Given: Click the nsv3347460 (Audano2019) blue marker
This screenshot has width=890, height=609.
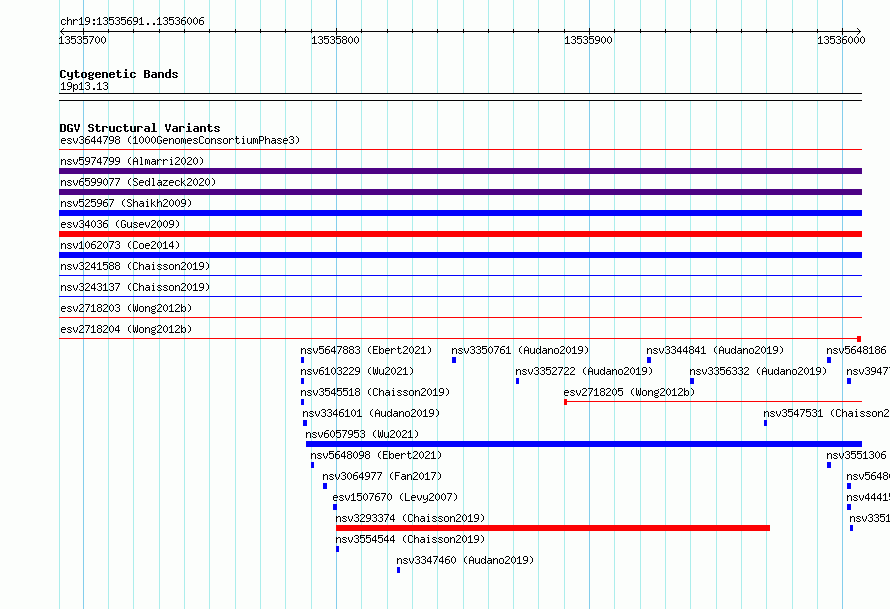Looking at the screenshot, I should (x=398, y=570).
